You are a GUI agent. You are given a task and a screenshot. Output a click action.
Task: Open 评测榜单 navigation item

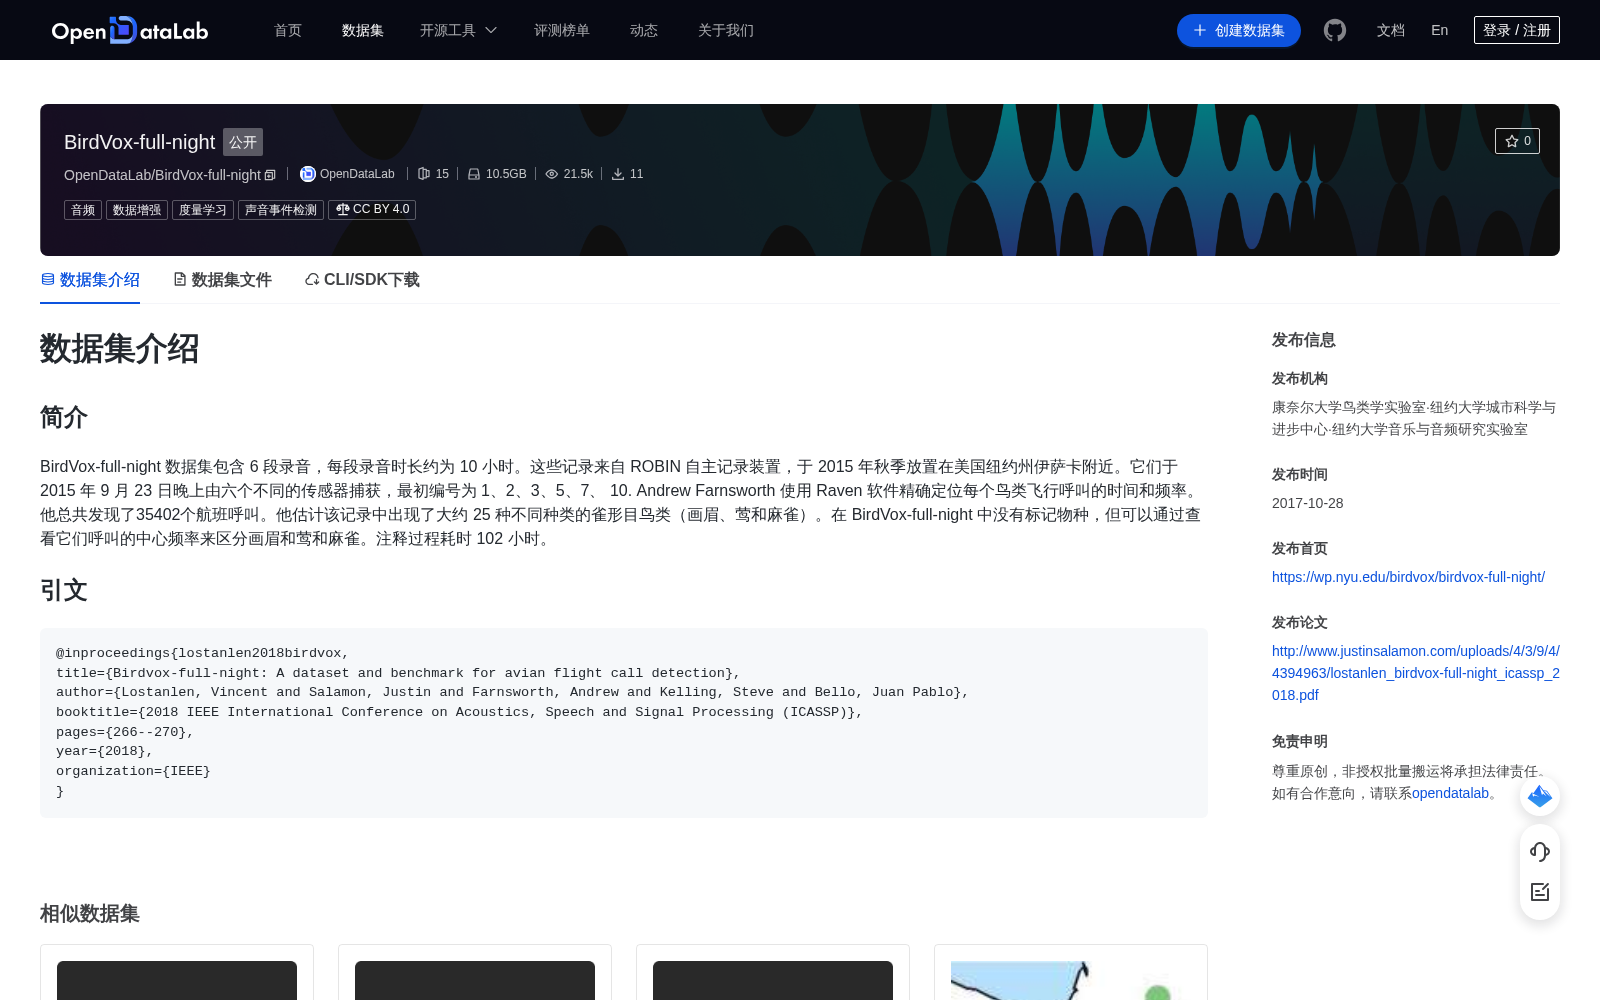[x=562, y=30]
